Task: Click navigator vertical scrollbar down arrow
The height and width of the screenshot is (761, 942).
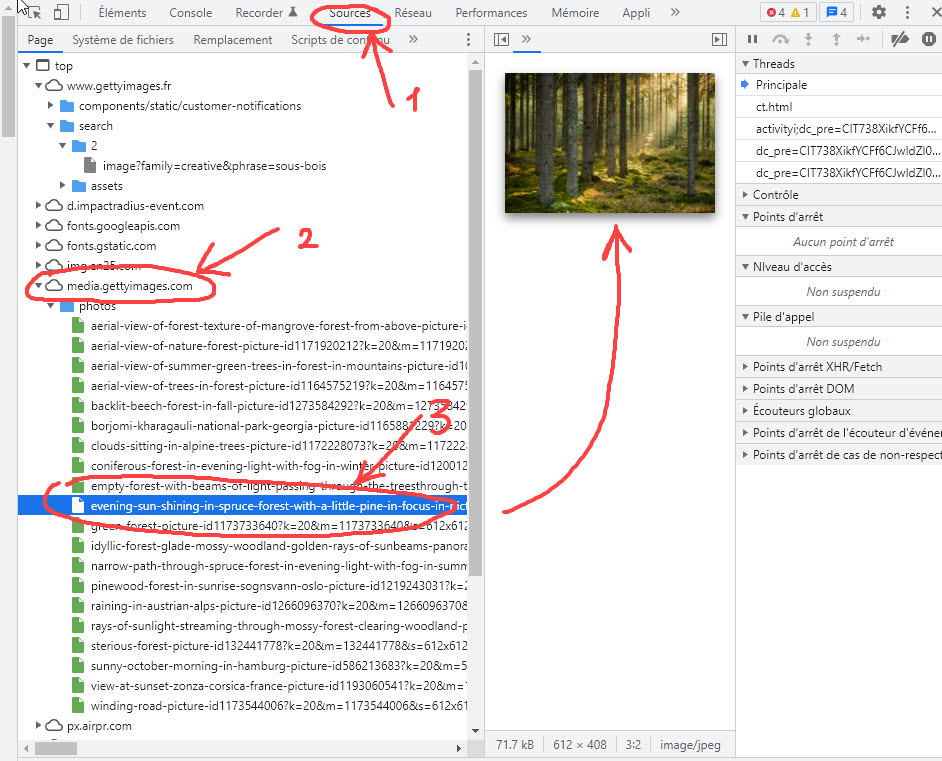Action: click(x=475, y=731)
